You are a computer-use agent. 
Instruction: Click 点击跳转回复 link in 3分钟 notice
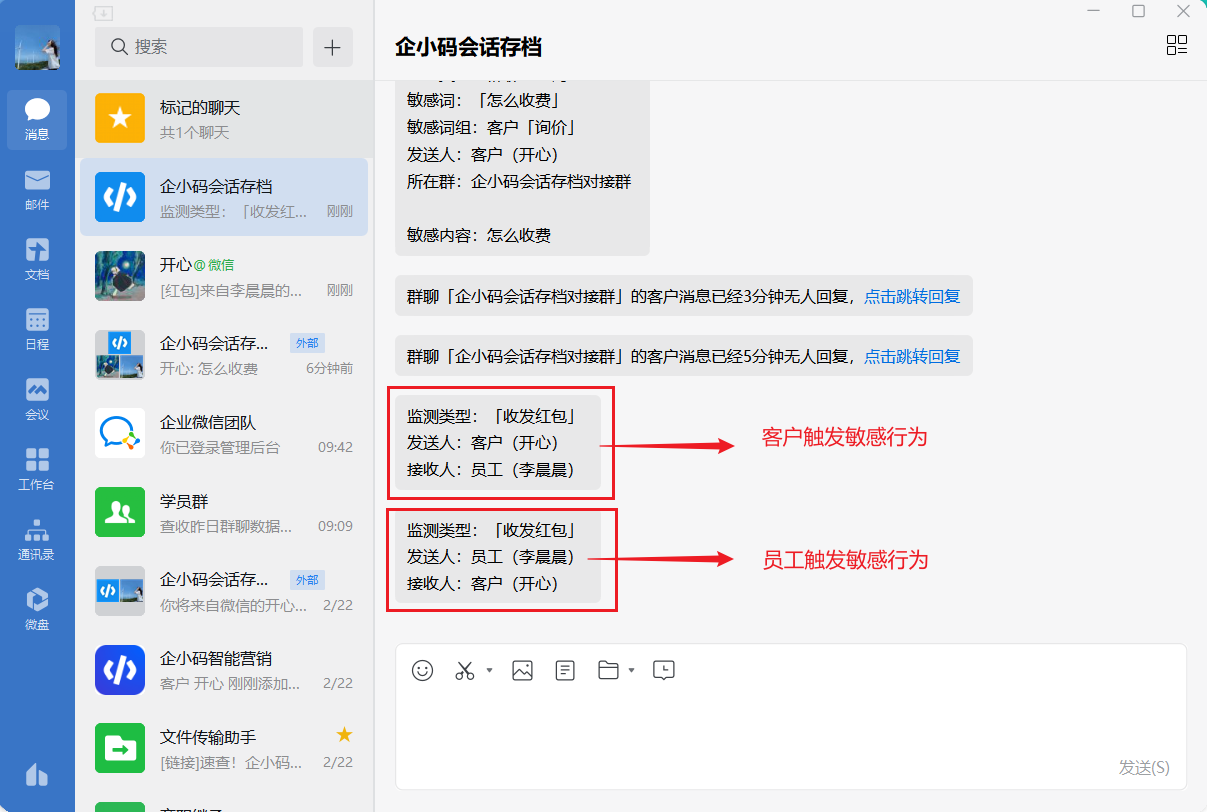(x=912, y=297)
